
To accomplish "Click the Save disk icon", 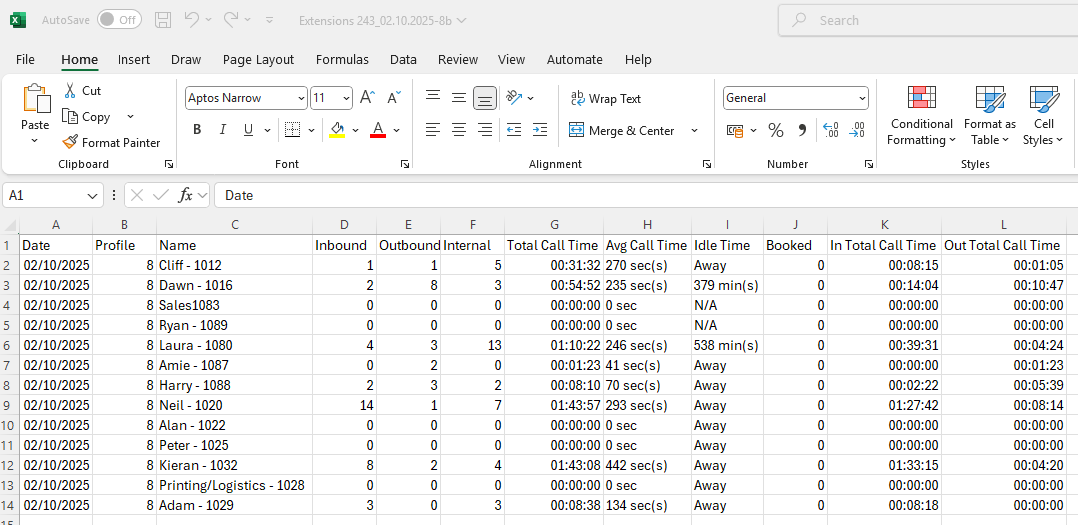I will 163,20.
